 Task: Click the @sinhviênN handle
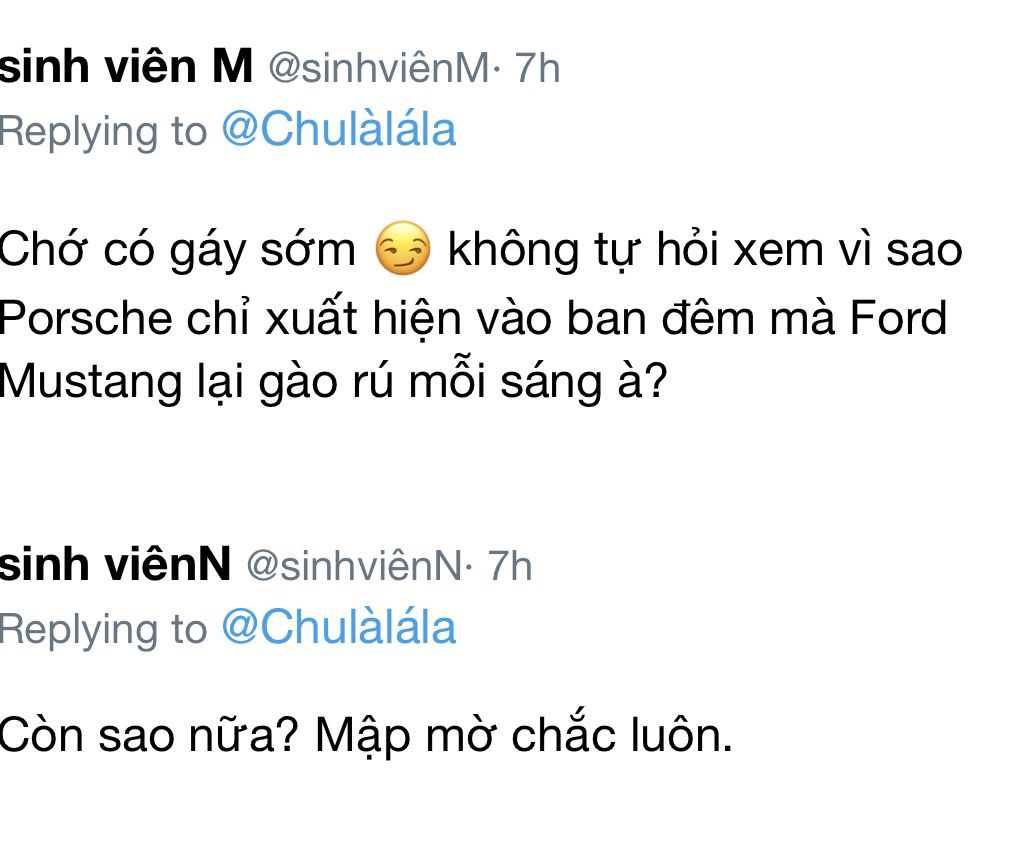[x=353, y=566]
